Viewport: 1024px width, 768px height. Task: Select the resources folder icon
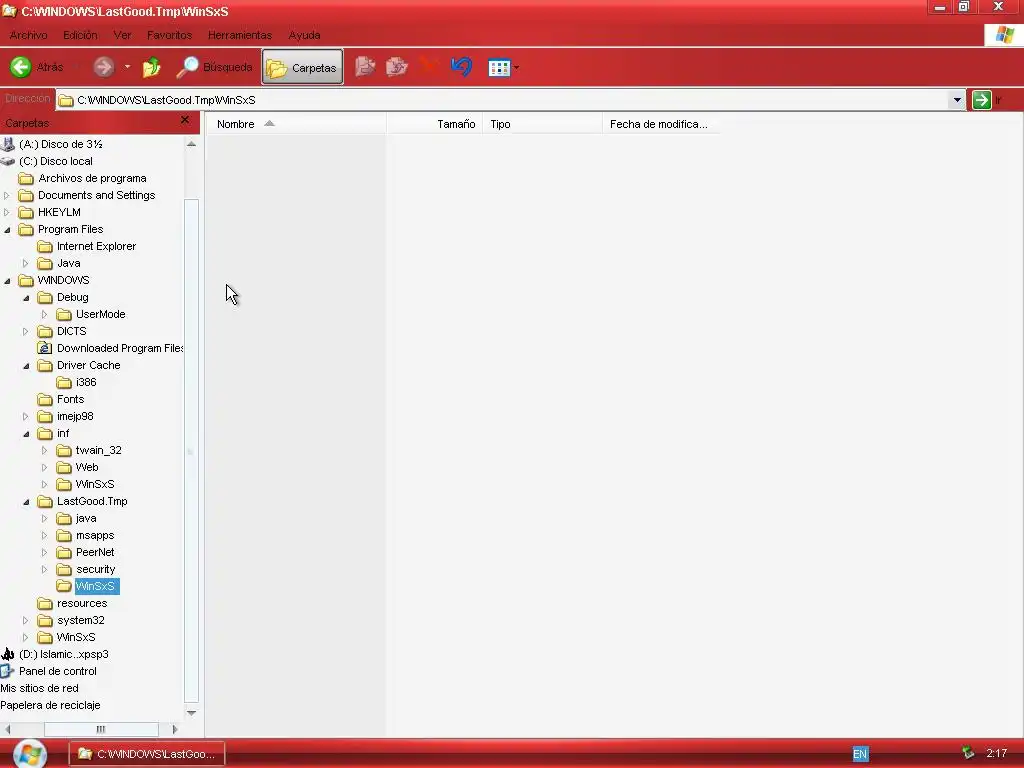click(x=44, y=603)
